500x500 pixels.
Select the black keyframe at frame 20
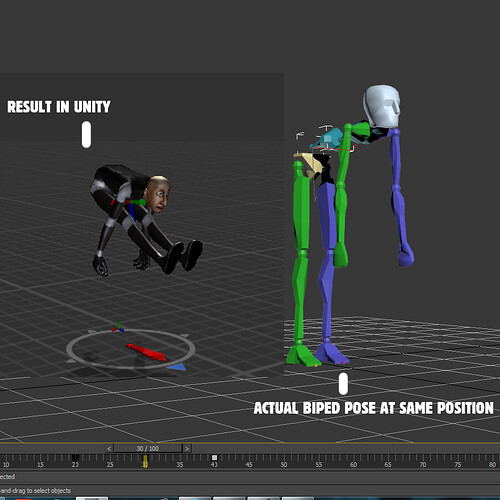pos(76,457)
